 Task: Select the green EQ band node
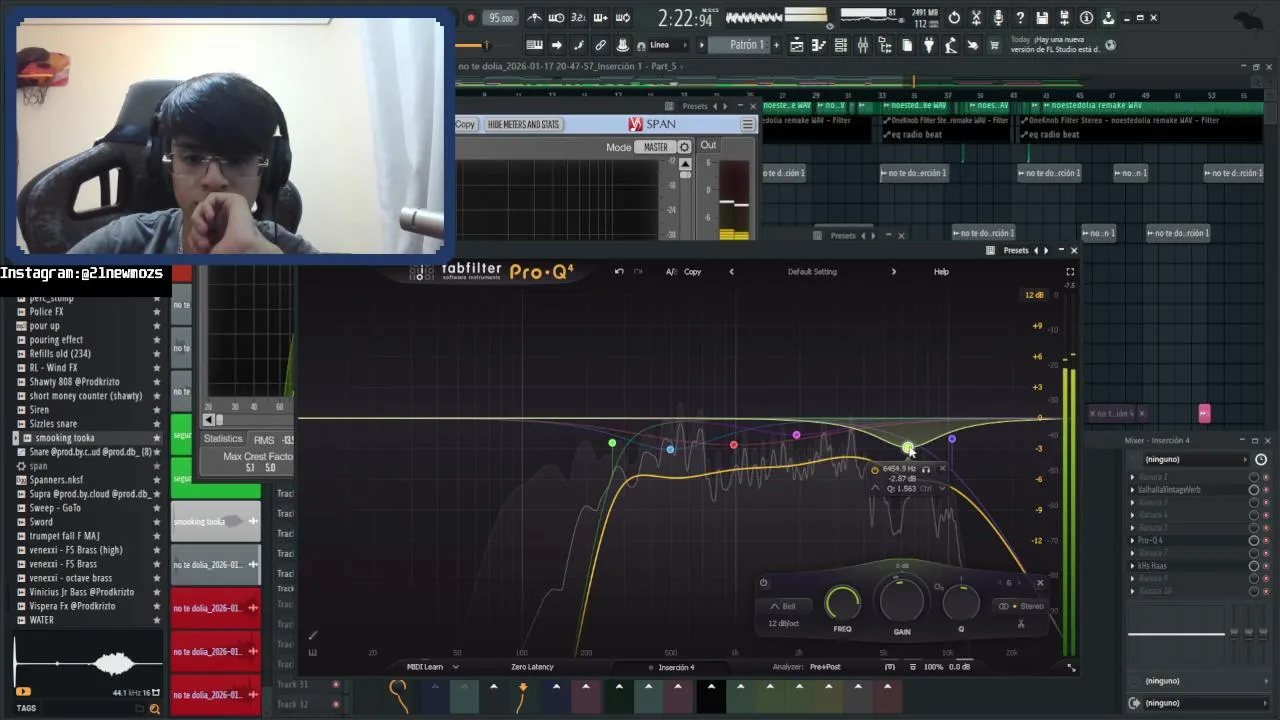(x=612, y=443)
